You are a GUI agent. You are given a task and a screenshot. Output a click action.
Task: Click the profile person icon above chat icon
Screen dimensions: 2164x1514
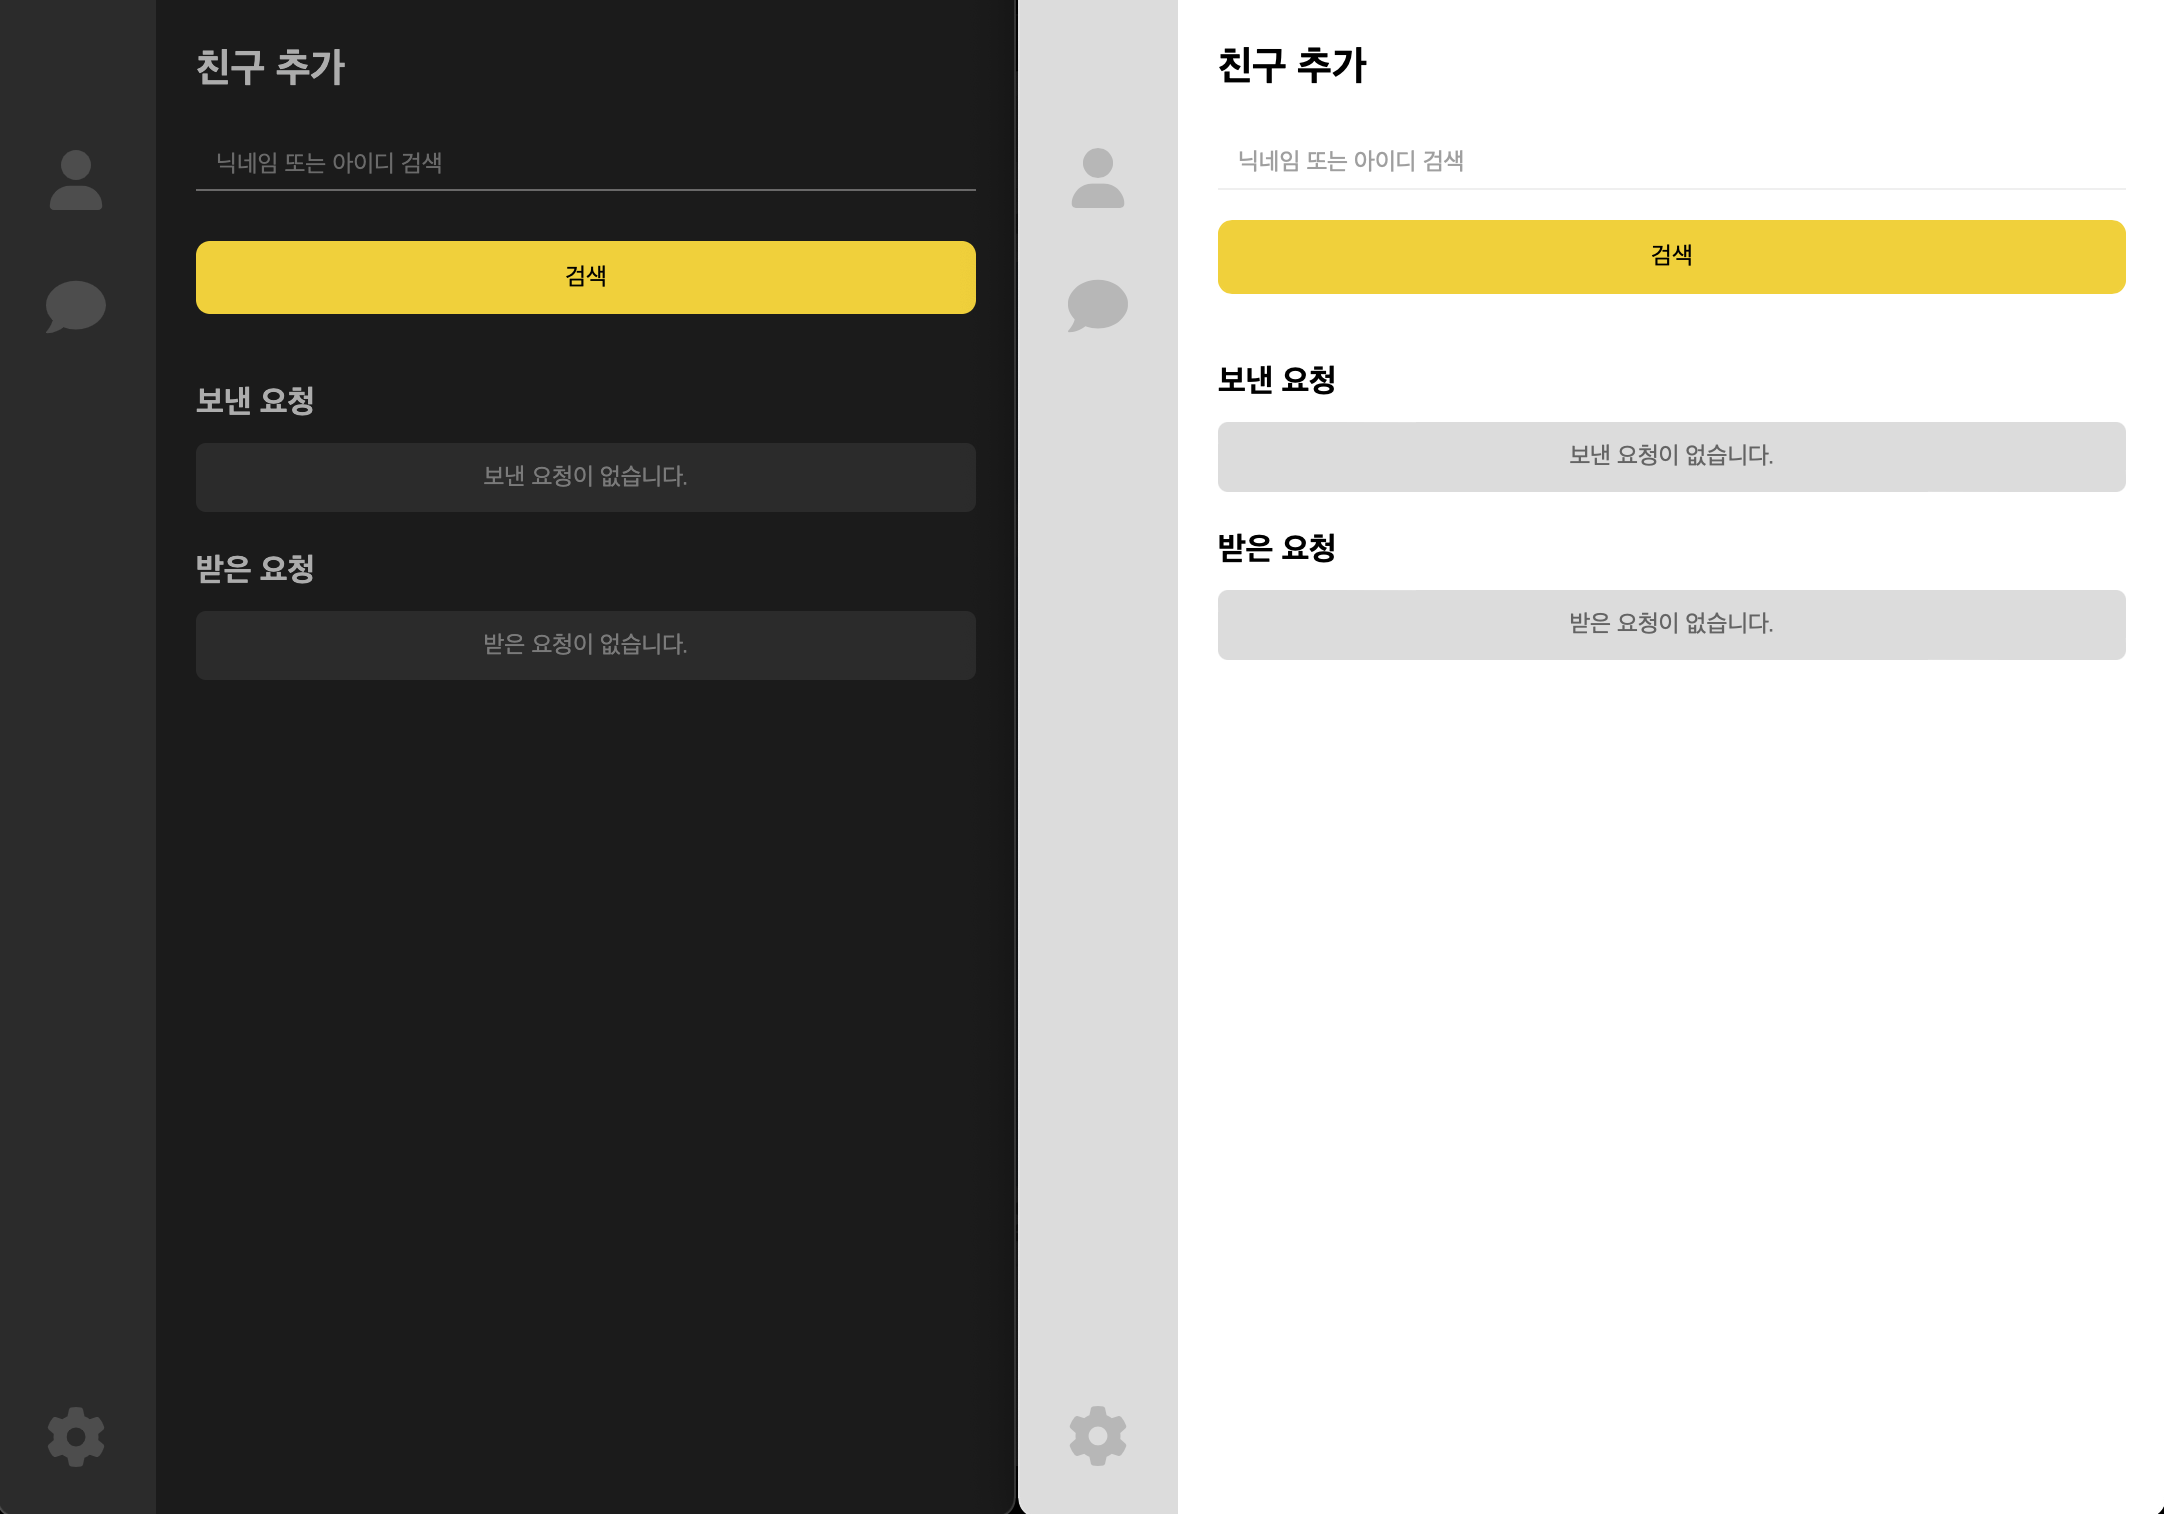tap(75, 178)
